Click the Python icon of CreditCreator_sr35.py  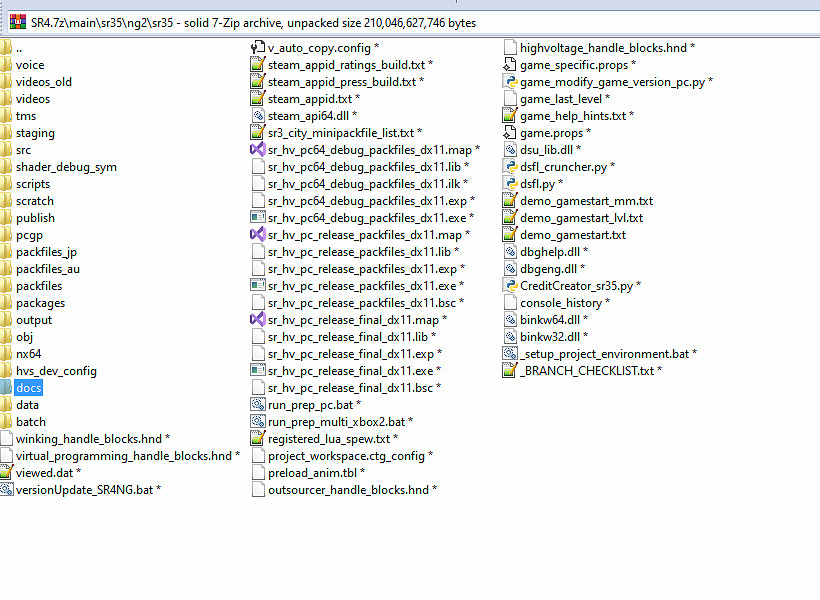pyautogui.click(x=510, y=286)
